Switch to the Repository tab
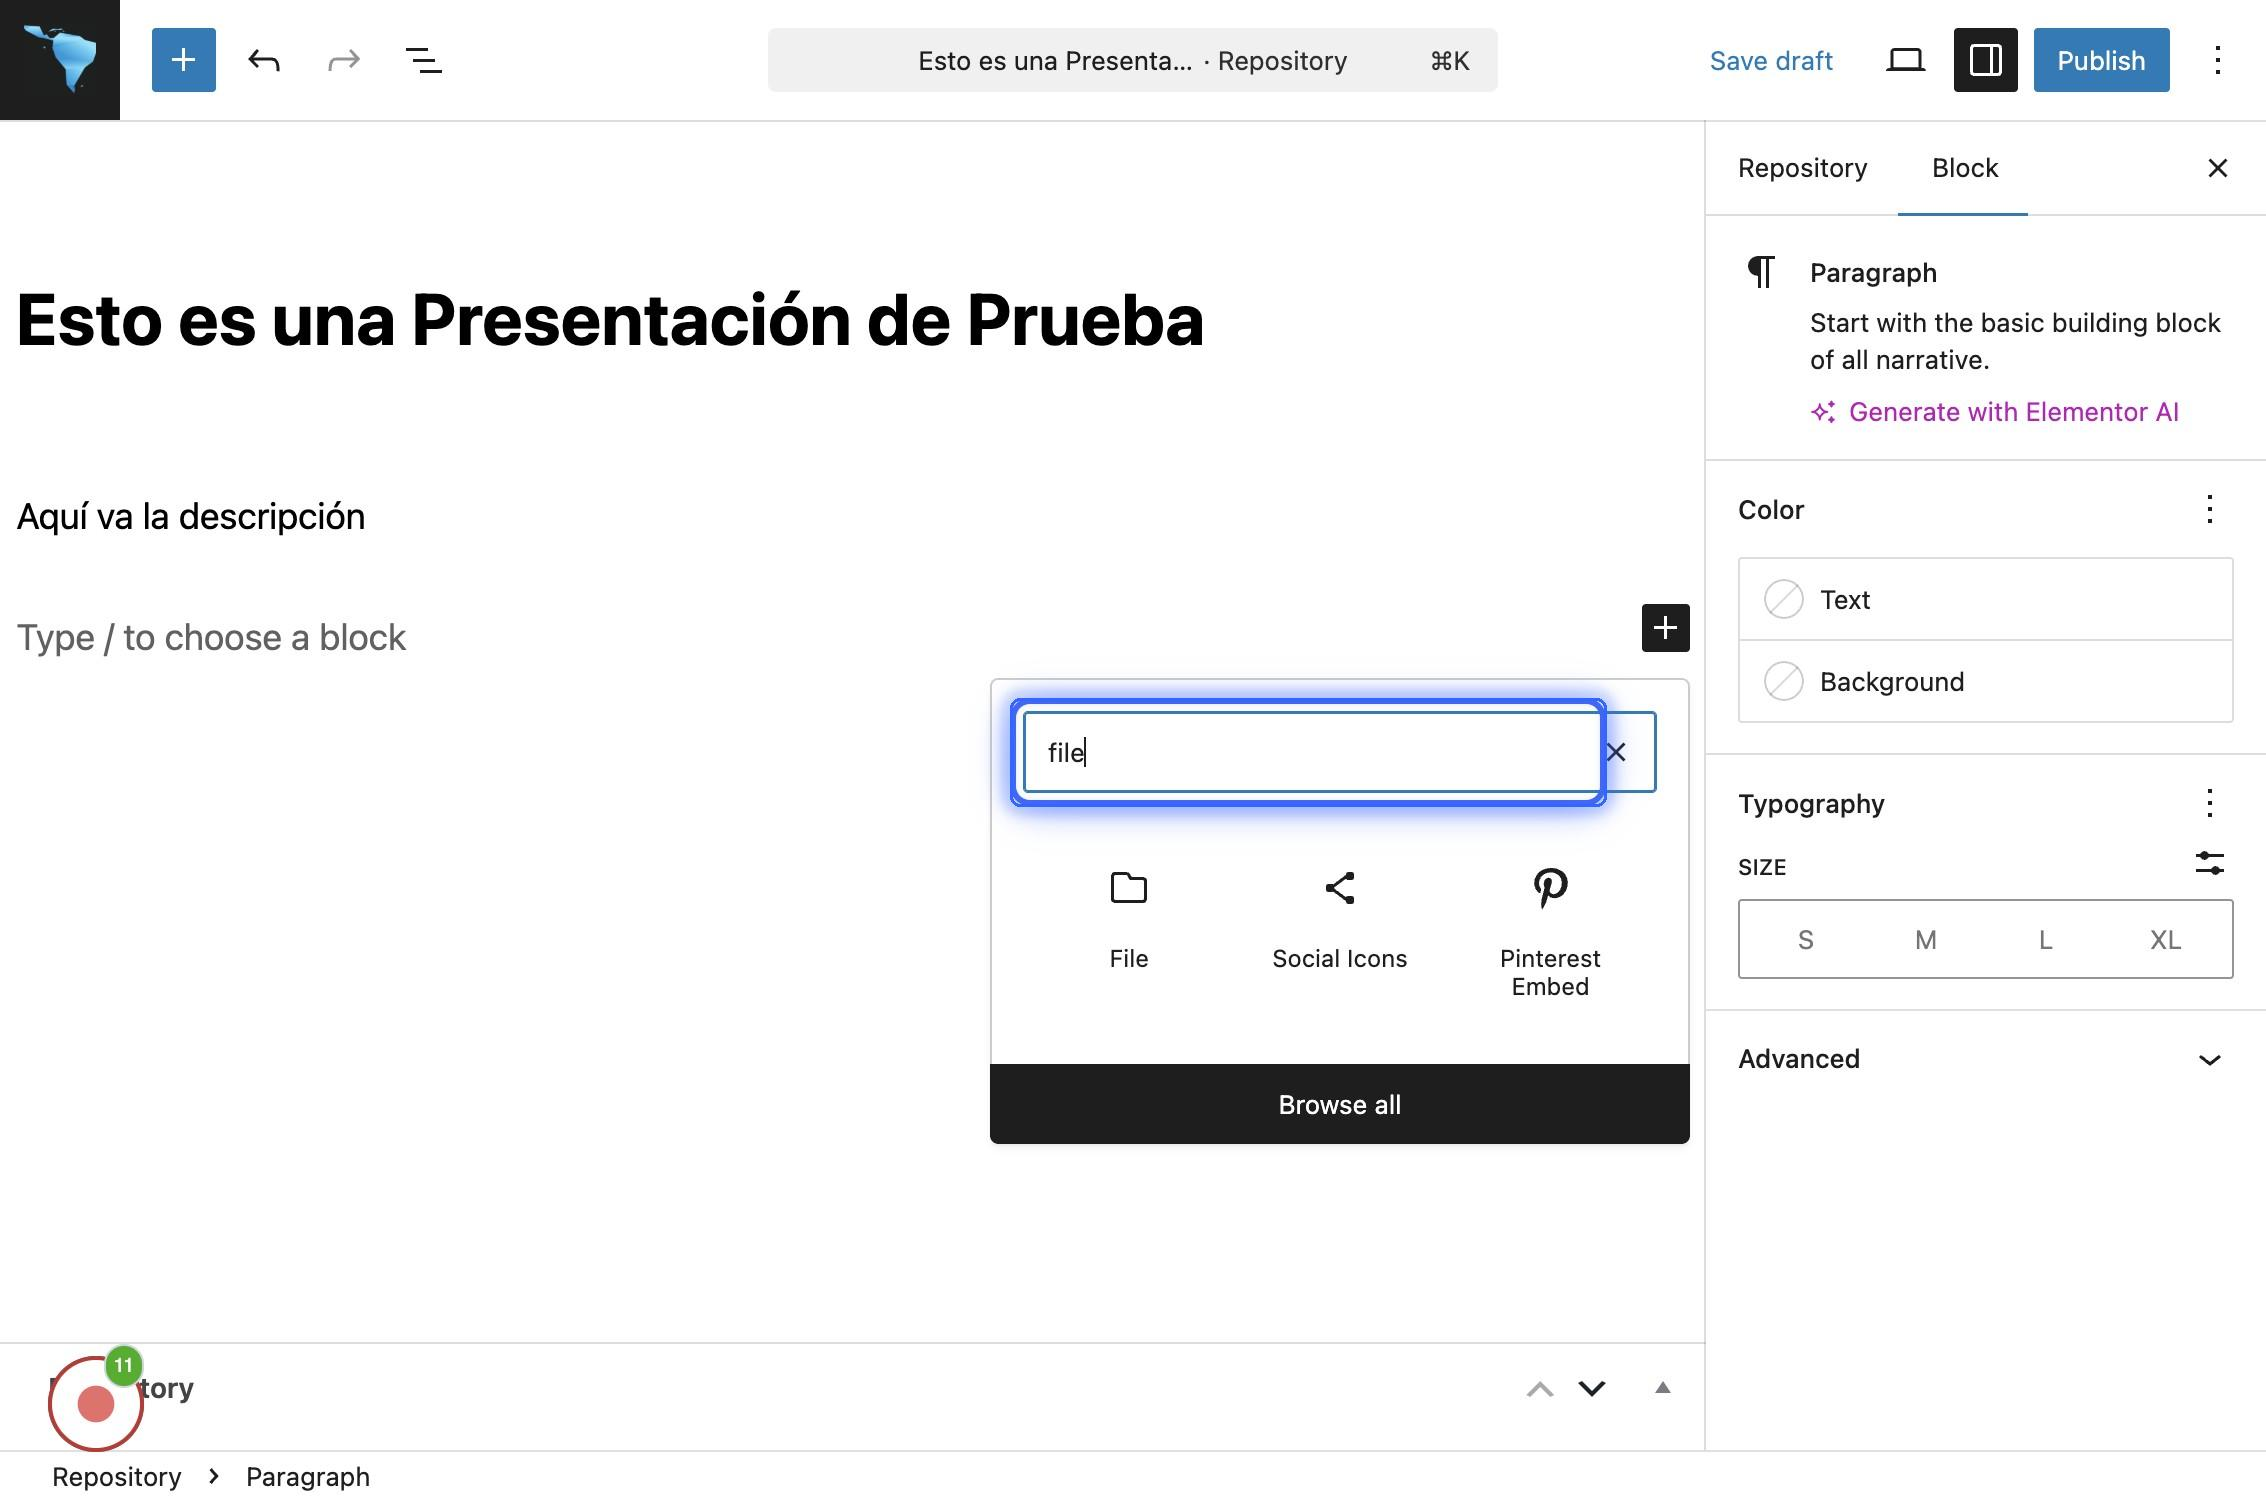 click(1802, 168)
